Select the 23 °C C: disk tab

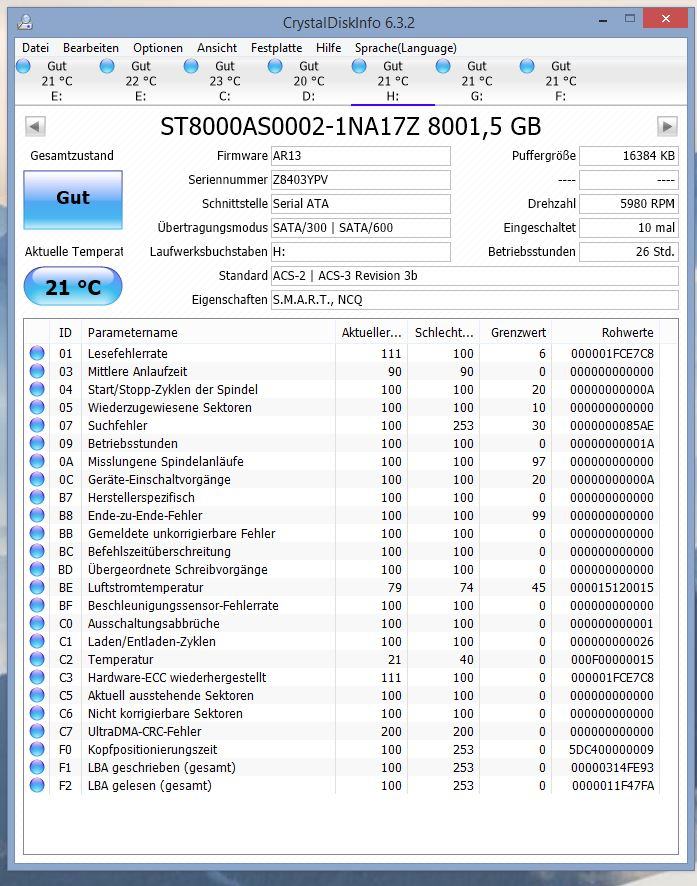point(224,81)
